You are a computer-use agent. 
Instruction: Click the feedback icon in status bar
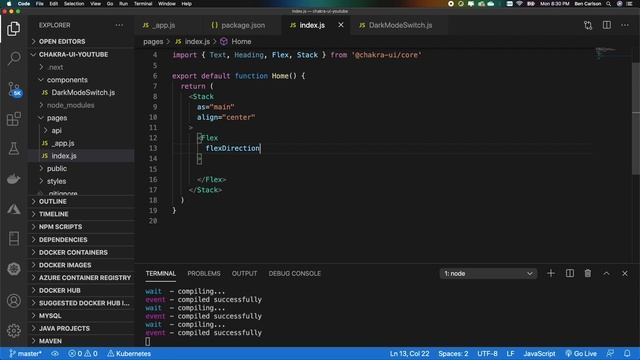610,353
